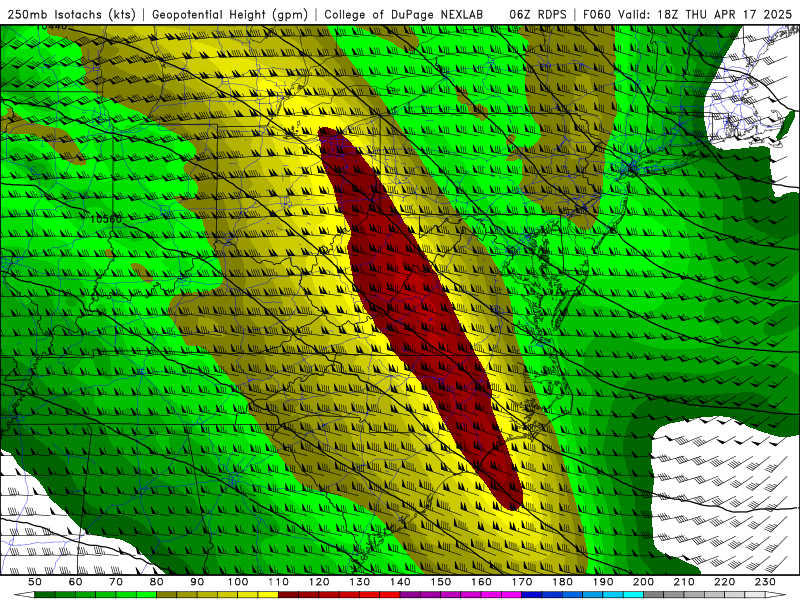
Task: Click the '120' value on the legend scale
Action: pyautogui.click(x=319, y=582)
